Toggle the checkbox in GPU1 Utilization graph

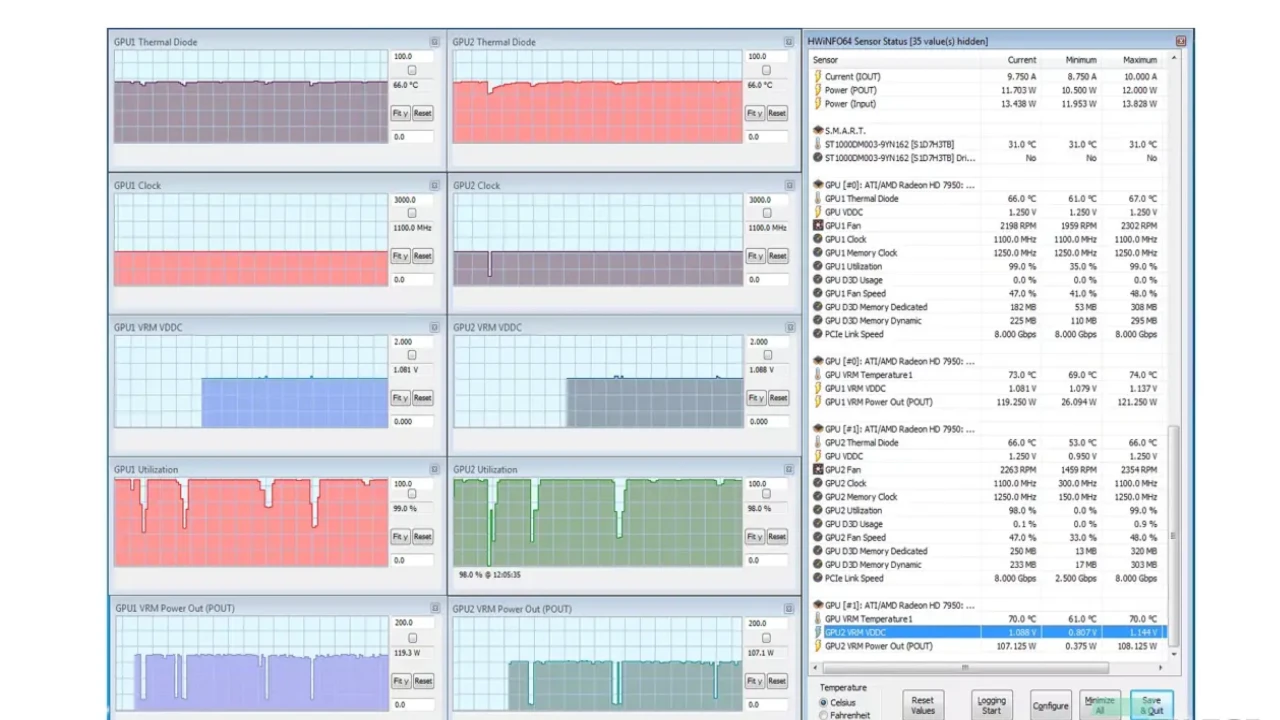(412, 494)
